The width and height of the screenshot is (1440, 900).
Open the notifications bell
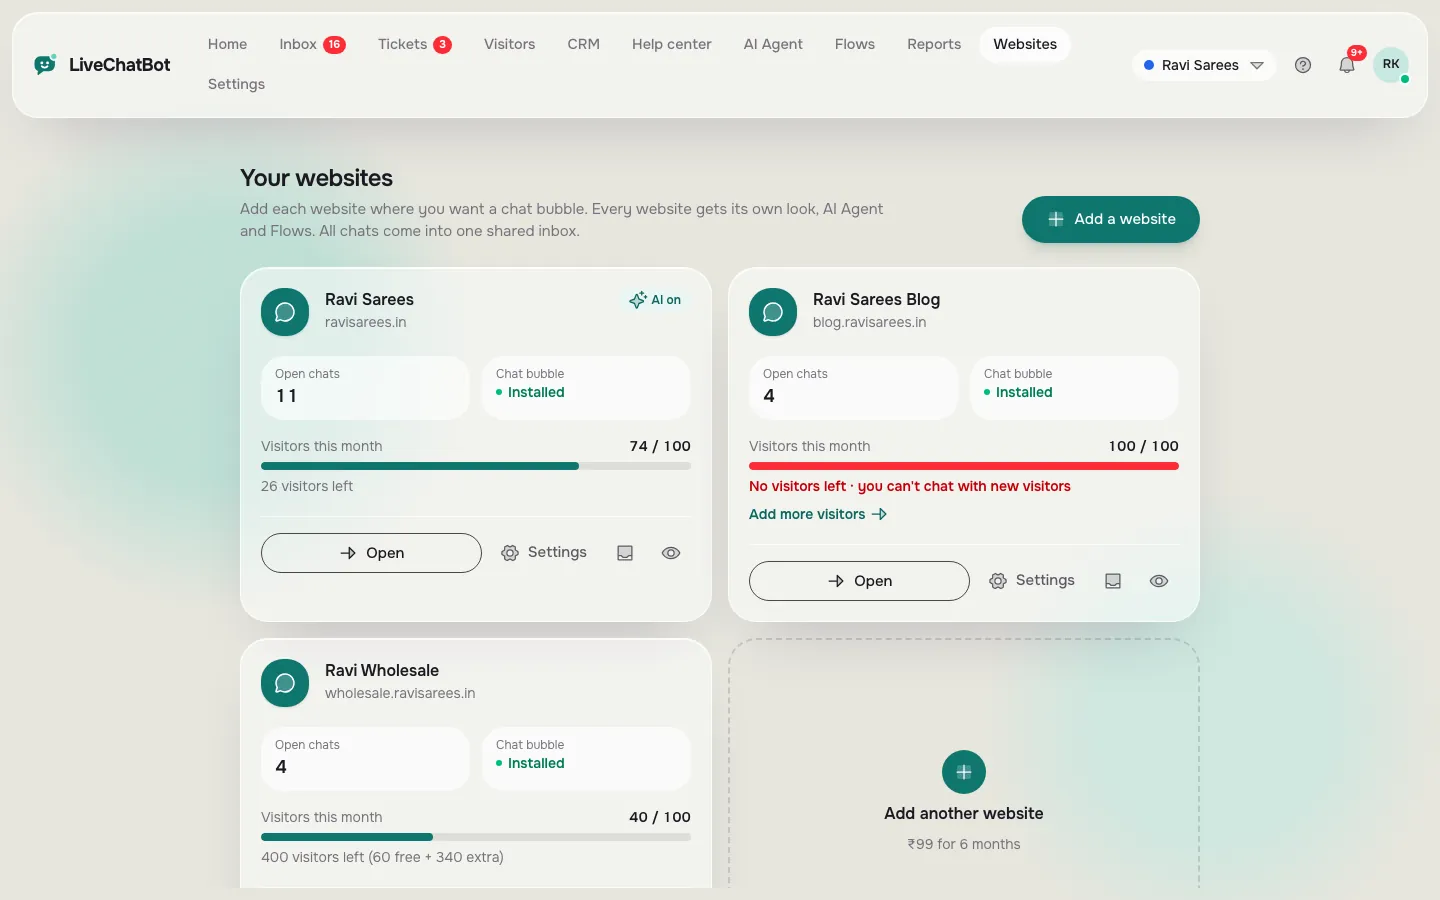coord(1347,65)
